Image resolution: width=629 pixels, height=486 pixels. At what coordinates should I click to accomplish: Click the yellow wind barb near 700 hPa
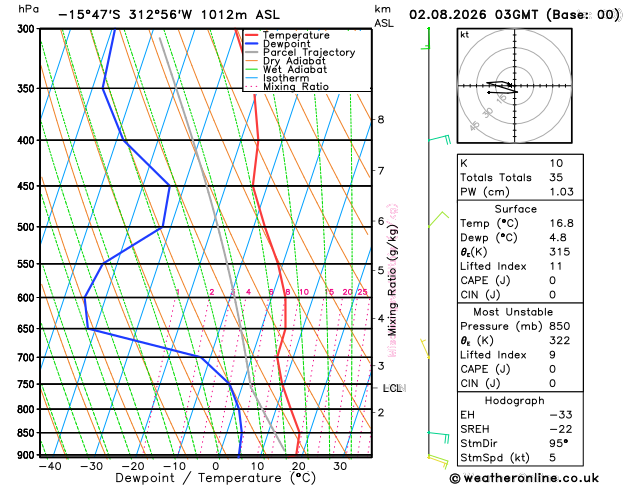pyautogui.click(x=425, y=348)
